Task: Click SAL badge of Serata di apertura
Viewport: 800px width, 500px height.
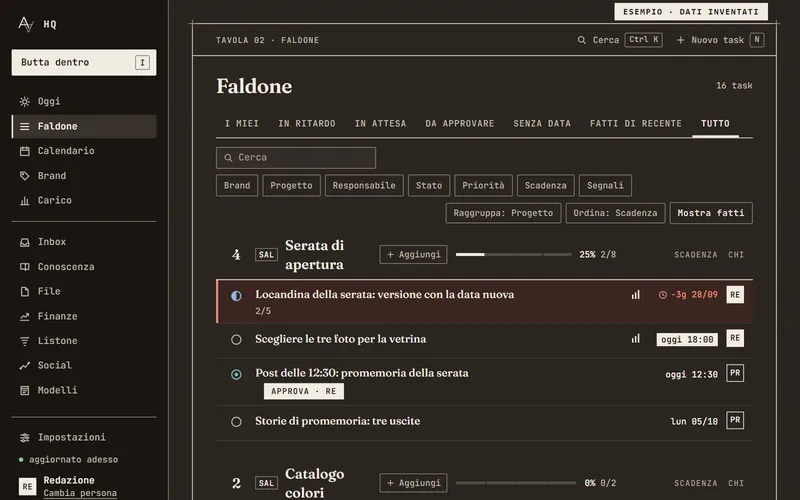Action: 266,255
